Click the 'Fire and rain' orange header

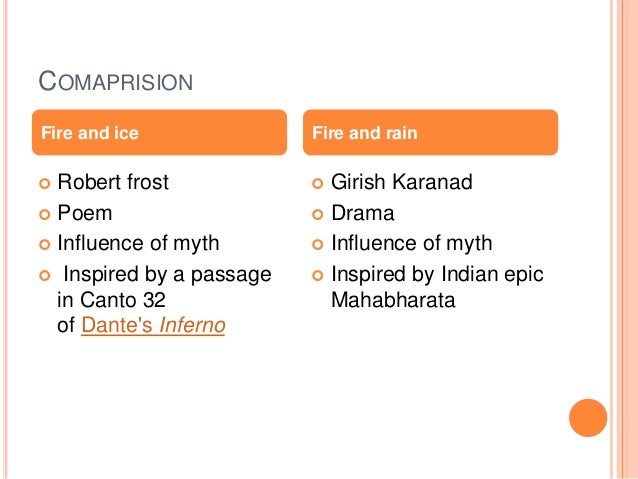430,132
